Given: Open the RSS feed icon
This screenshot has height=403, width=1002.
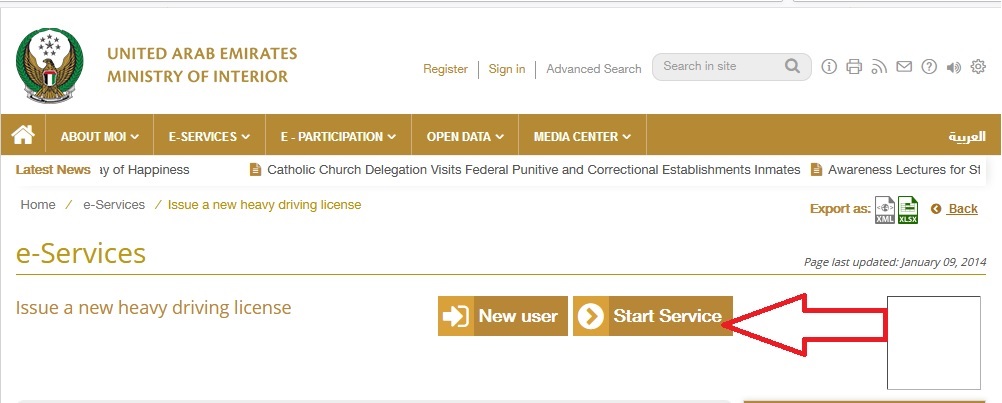Looking at the screenshot, I should (879, 68).
